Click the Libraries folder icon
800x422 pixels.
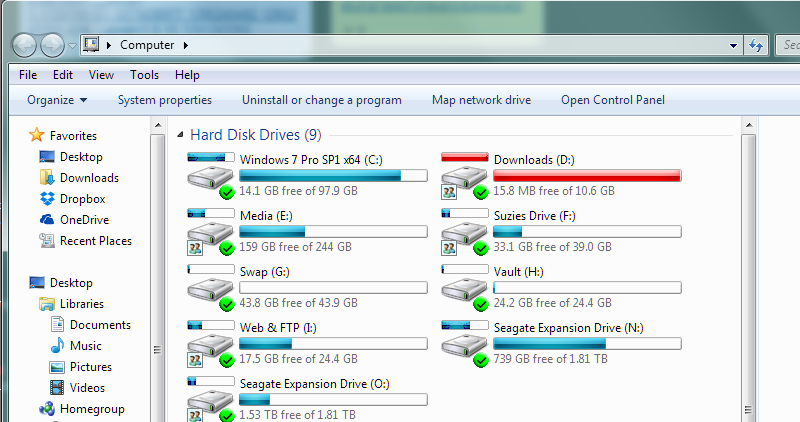click(47, 304)
